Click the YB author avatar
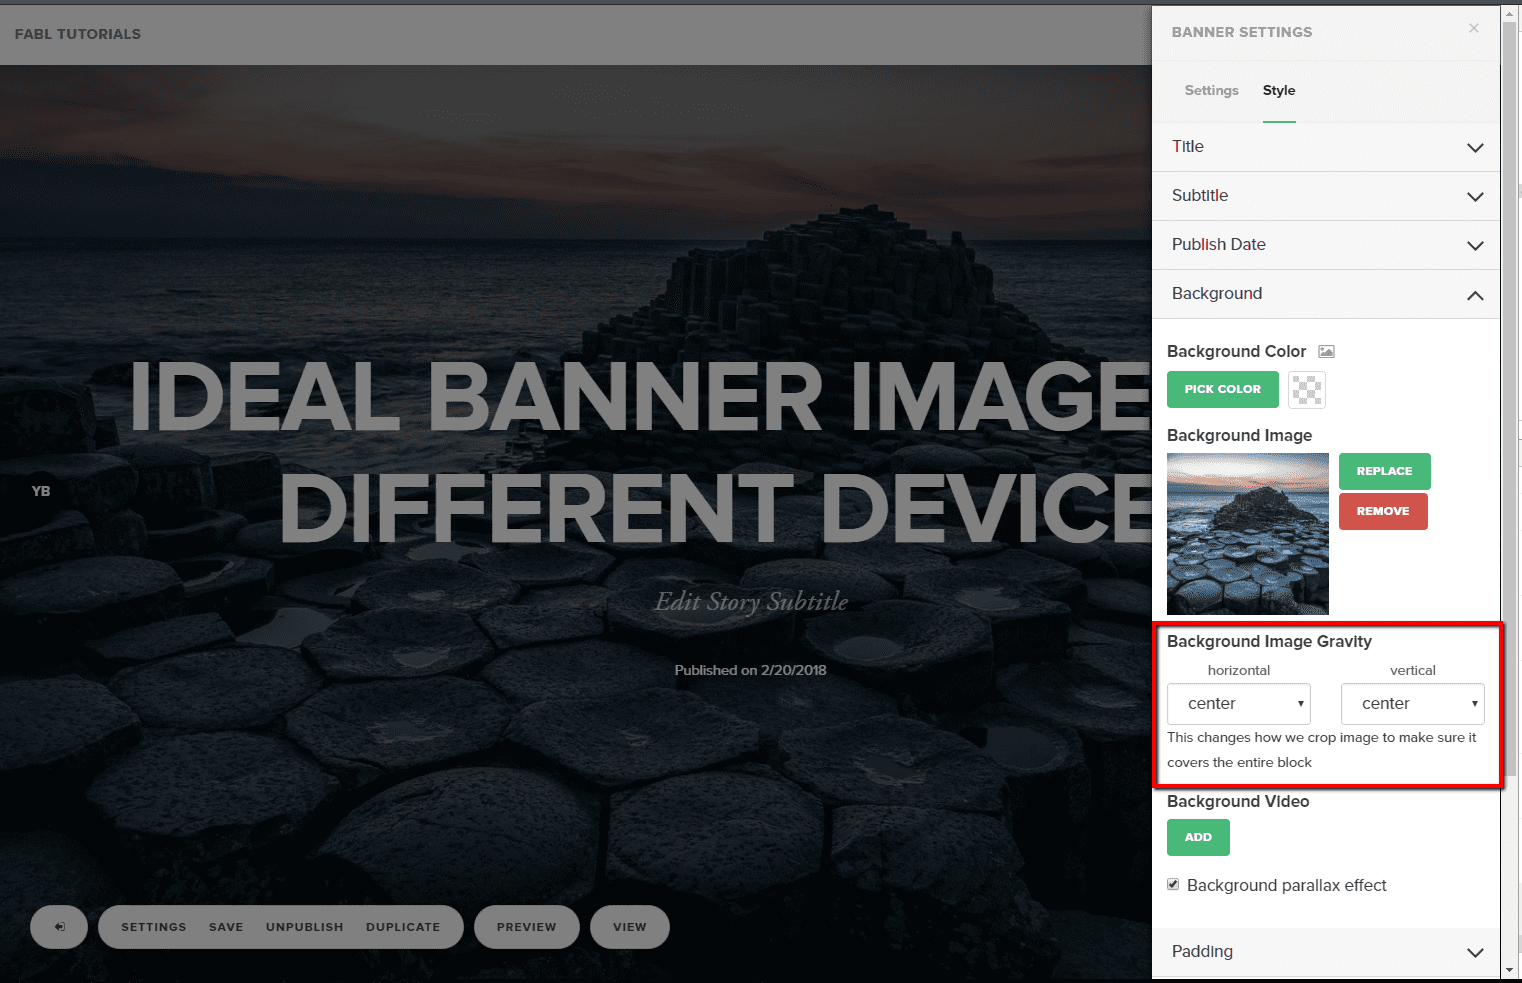Image resolution: width=1522 pixels, height=983 pixels. [41, 491]
